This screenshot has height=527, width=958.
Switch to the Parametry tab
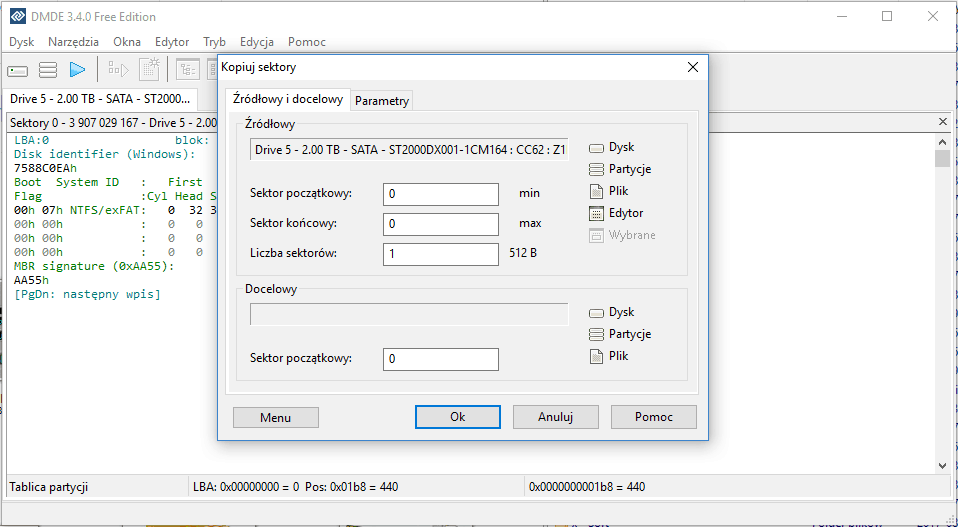[x=382, y=101]
